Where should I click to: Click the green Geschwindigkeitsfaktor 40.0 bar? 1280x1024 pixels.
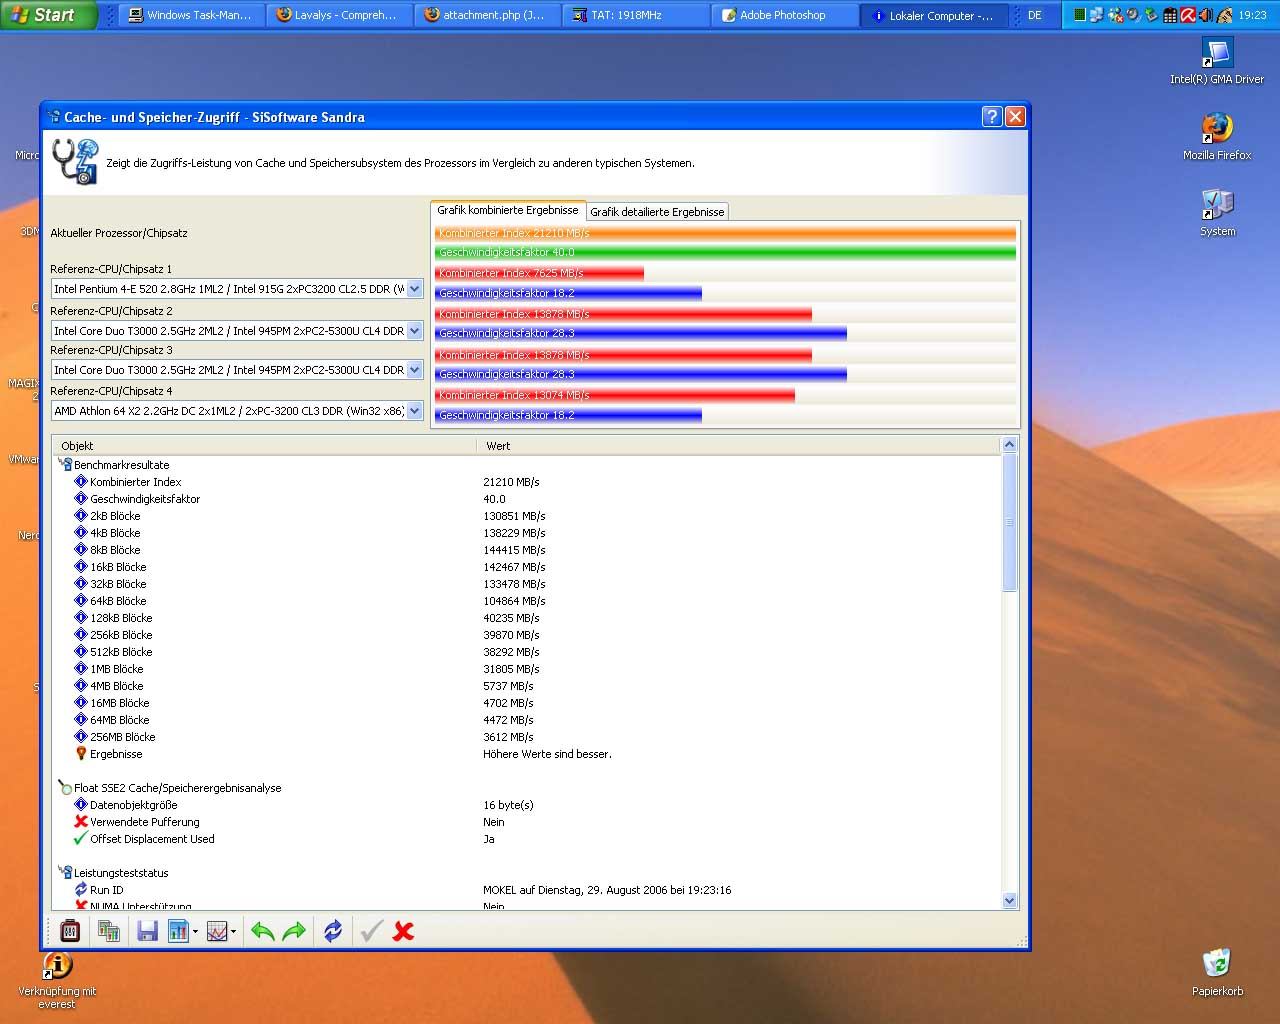point(725,252)
